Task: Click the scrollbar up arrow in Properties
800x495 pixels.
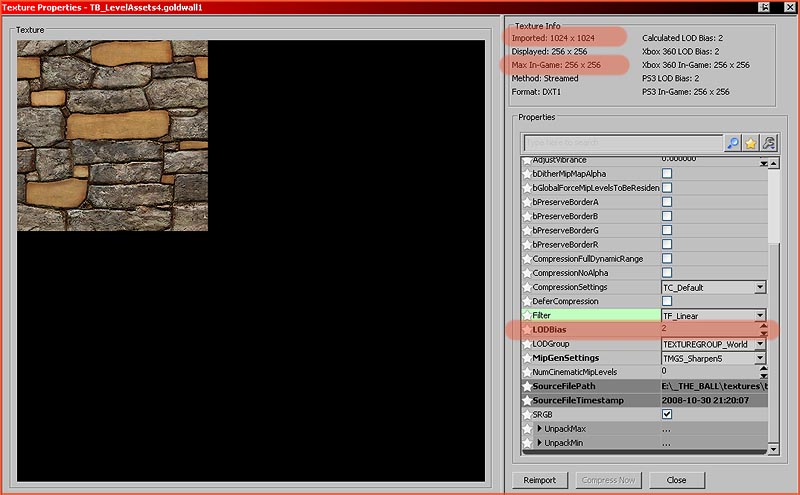Action: 773,164
